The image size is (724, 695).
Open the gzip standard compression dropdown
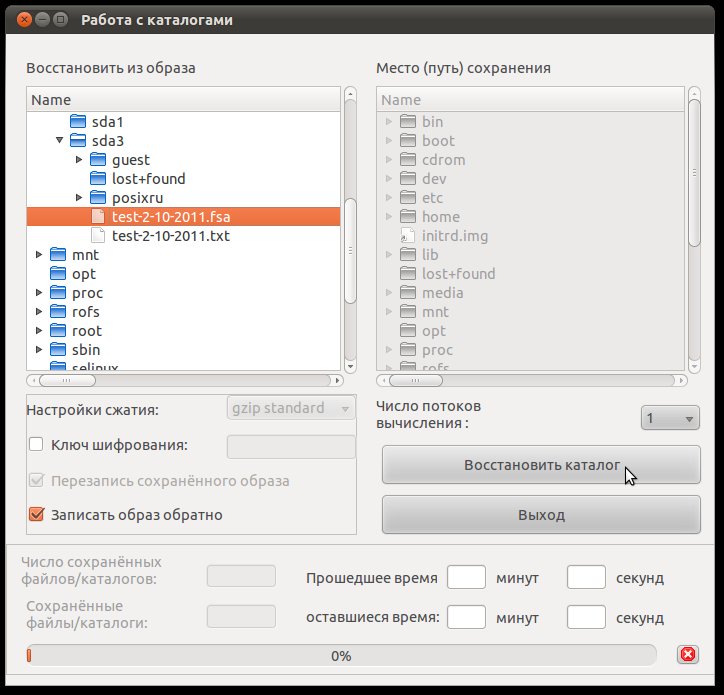(291, 408)
